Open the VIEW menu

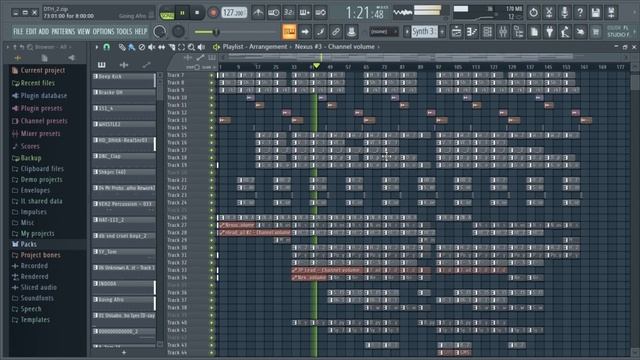tap(84, 31)
